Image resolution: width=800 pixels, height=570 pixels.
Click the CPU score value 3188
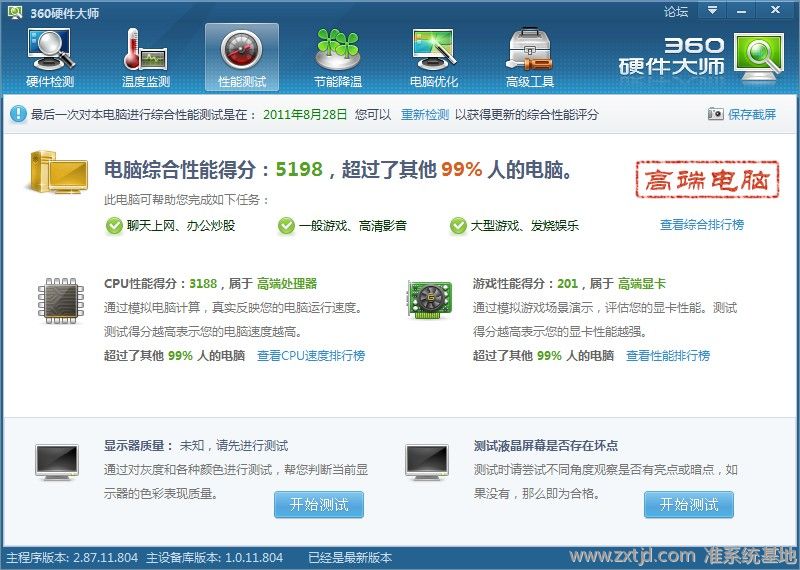coord(203,284)
